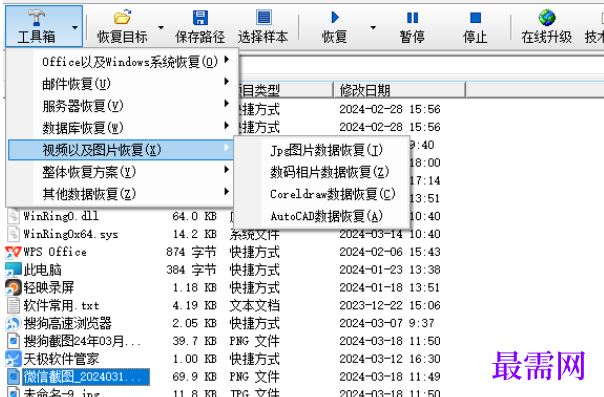
Task: Select the WinRing0.dll file name
Action: point(61,216)
